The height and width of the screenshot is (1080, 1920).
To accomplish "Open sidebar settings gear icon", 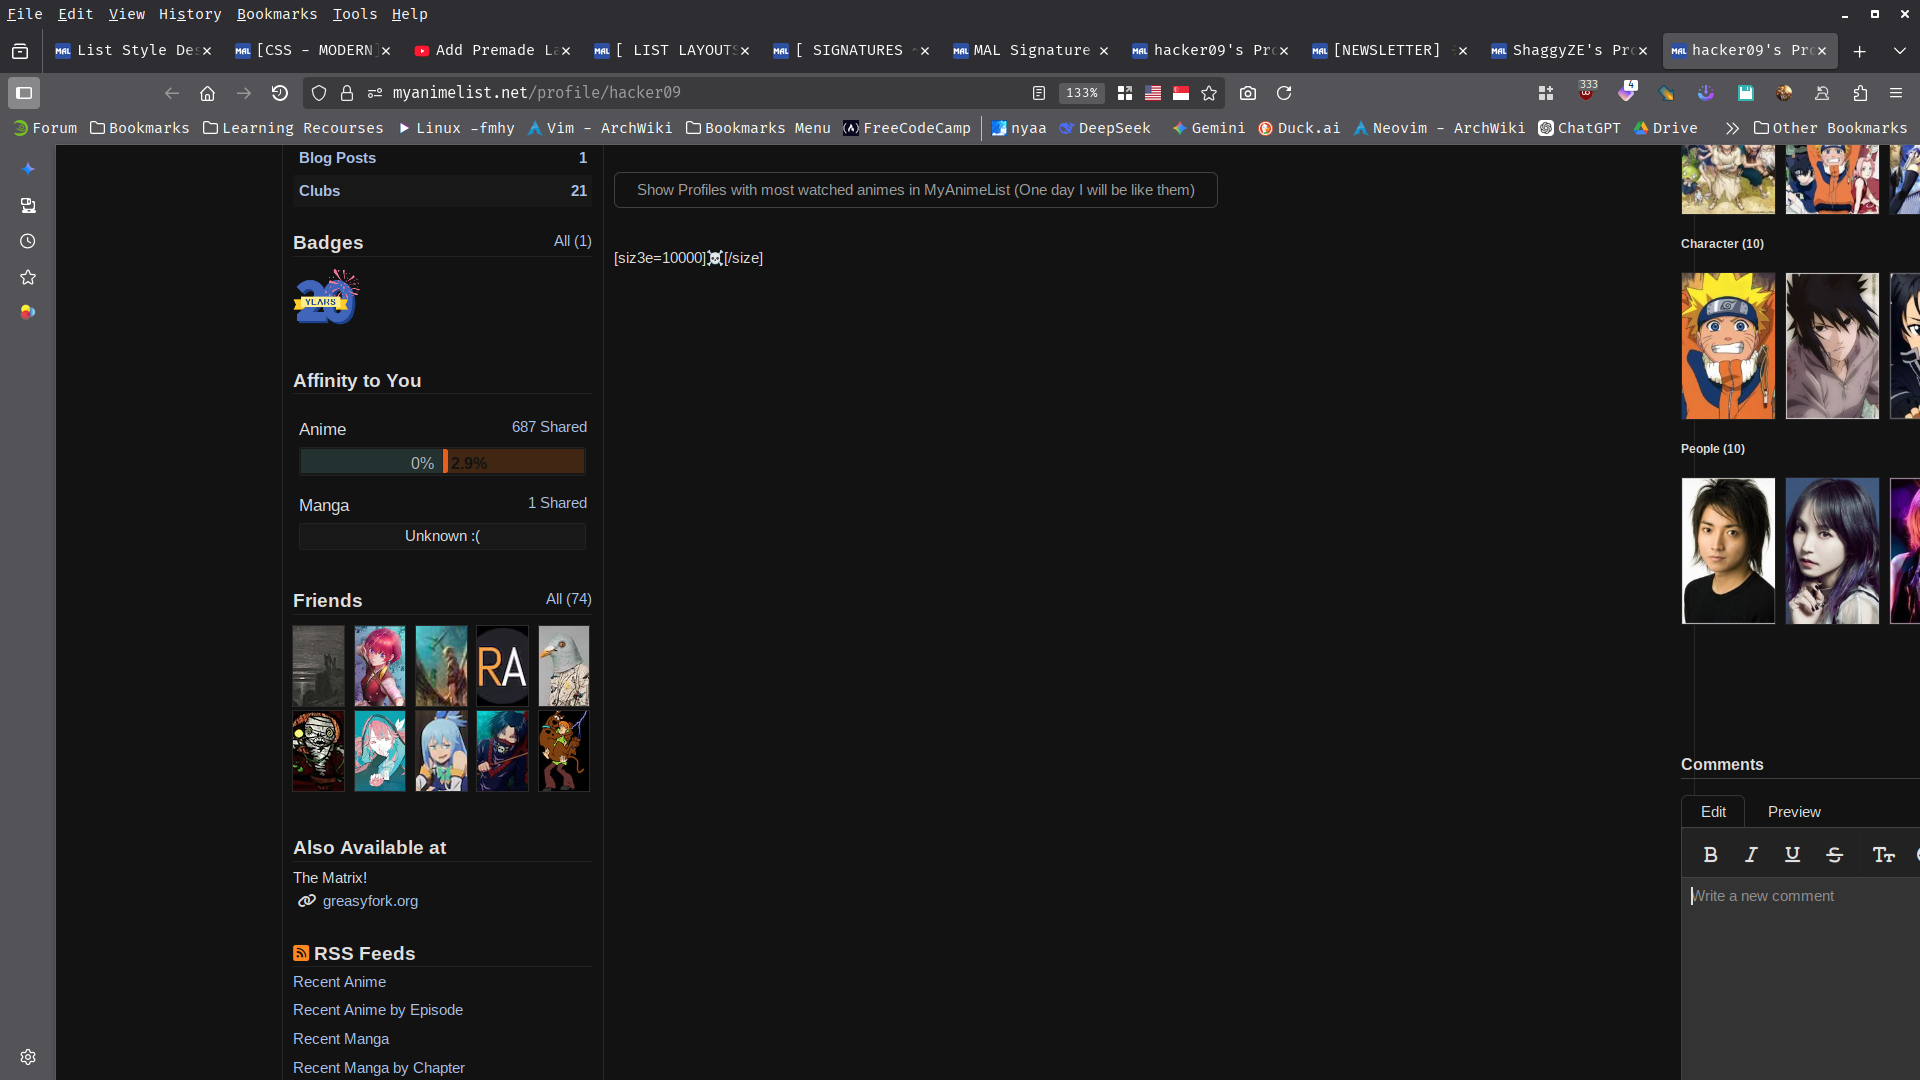I will (28, 1057).
